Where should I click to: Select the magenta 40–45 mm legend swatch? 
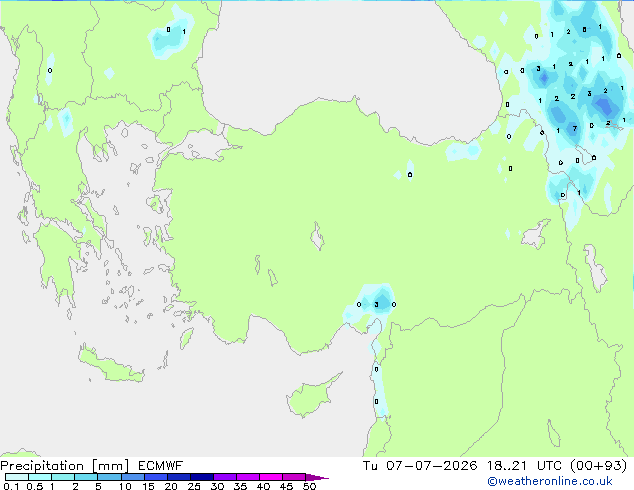pos(271,477)
